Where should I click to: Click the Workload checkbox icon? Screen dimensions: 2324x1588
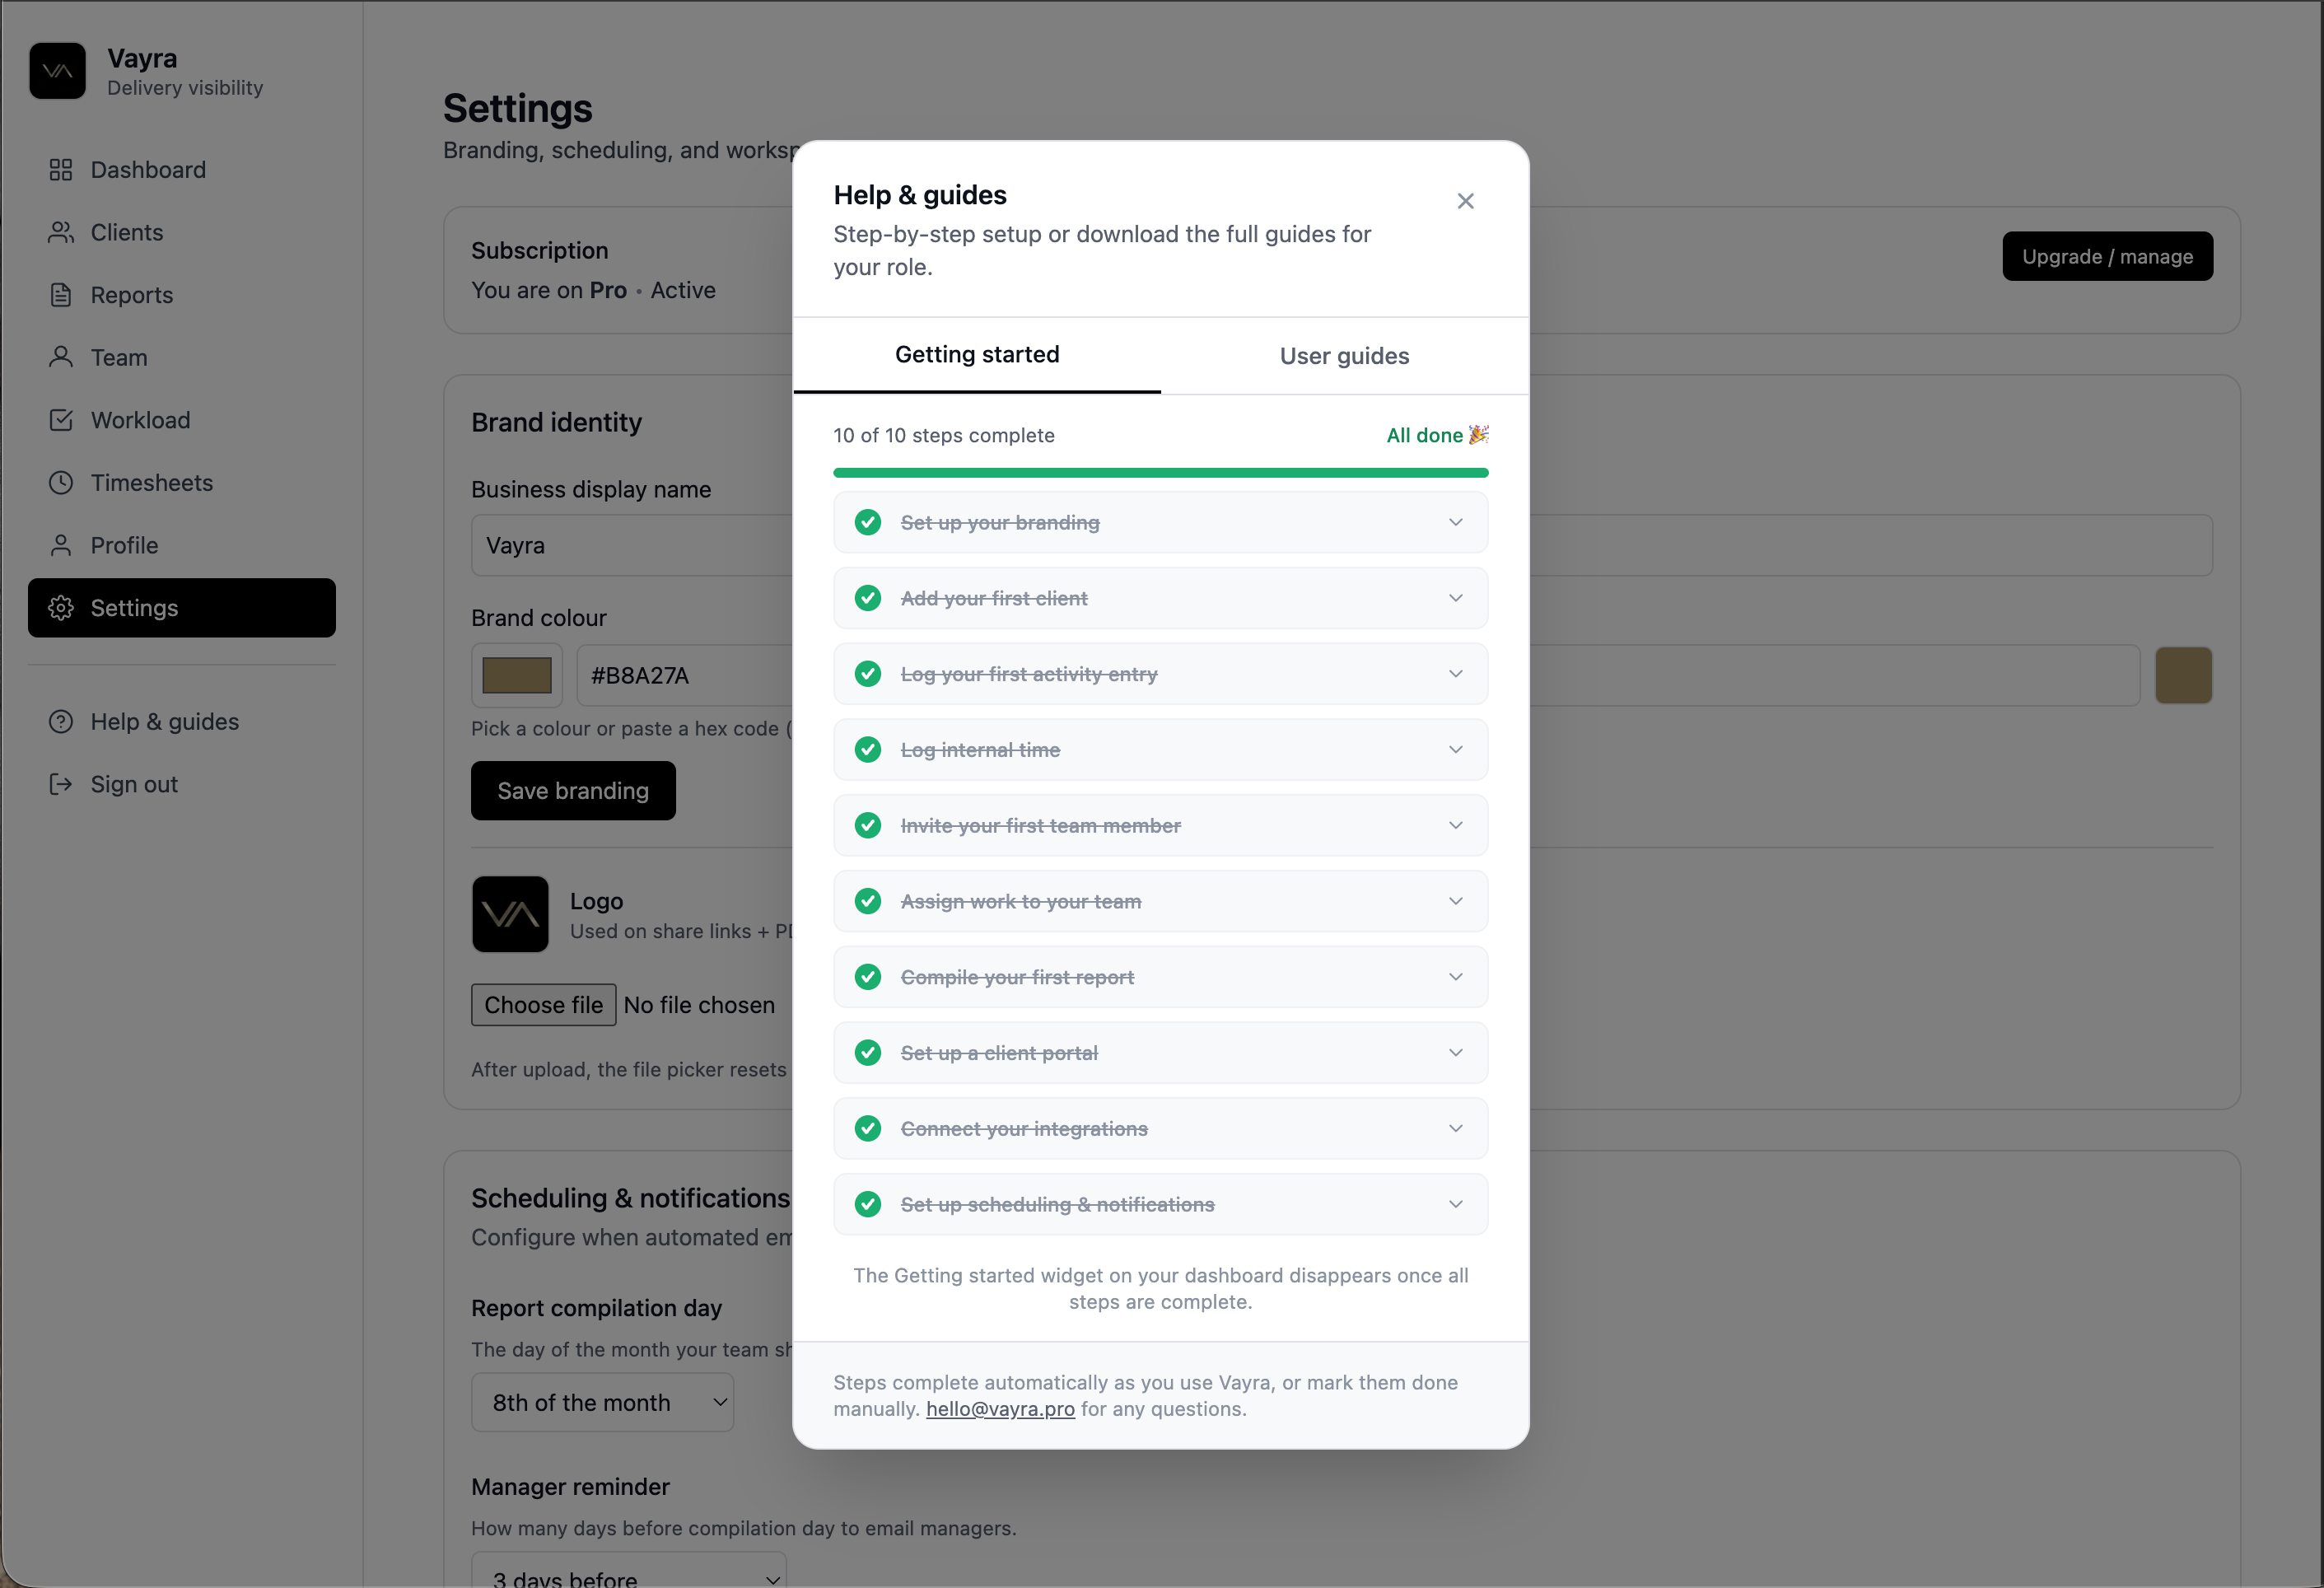click(x=61, y=420)
